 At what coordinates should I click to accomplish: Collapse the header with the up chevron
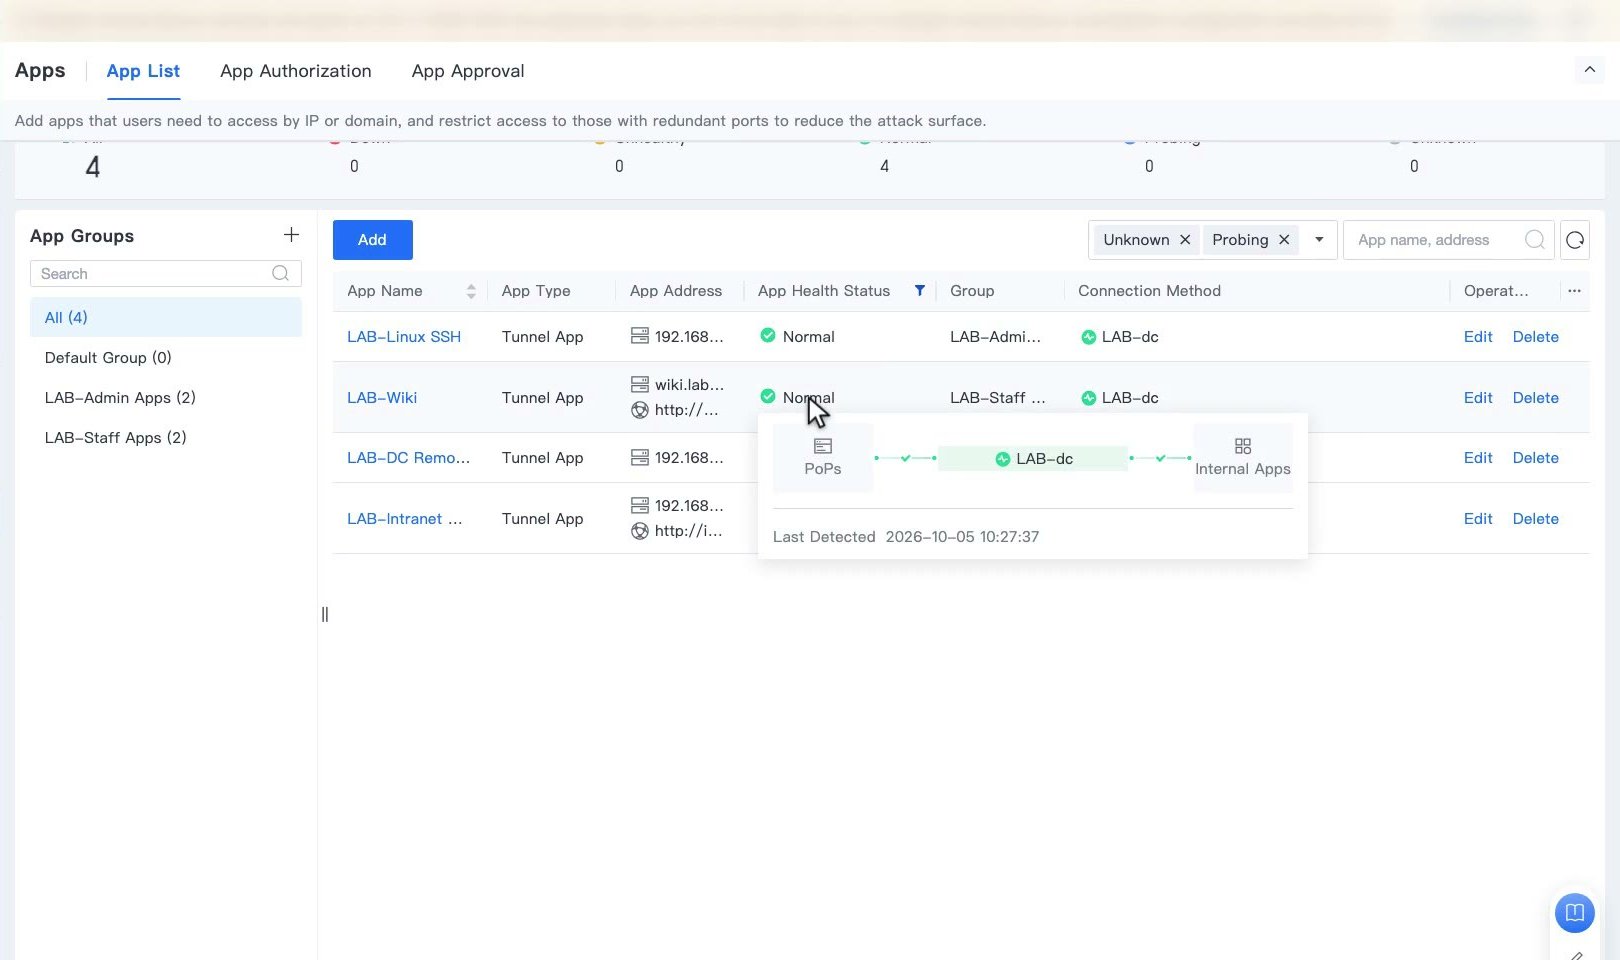coord(1589,70)
